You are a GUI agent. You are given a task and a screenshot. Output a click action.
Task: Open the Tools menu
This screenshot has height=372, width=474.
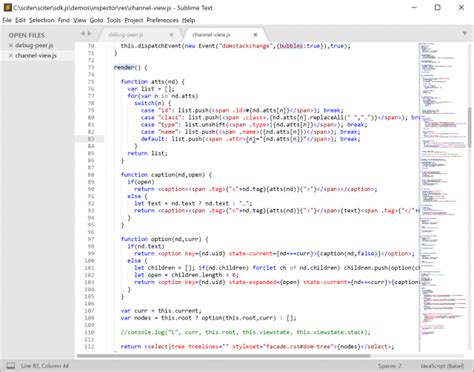(x=114, y=20)
